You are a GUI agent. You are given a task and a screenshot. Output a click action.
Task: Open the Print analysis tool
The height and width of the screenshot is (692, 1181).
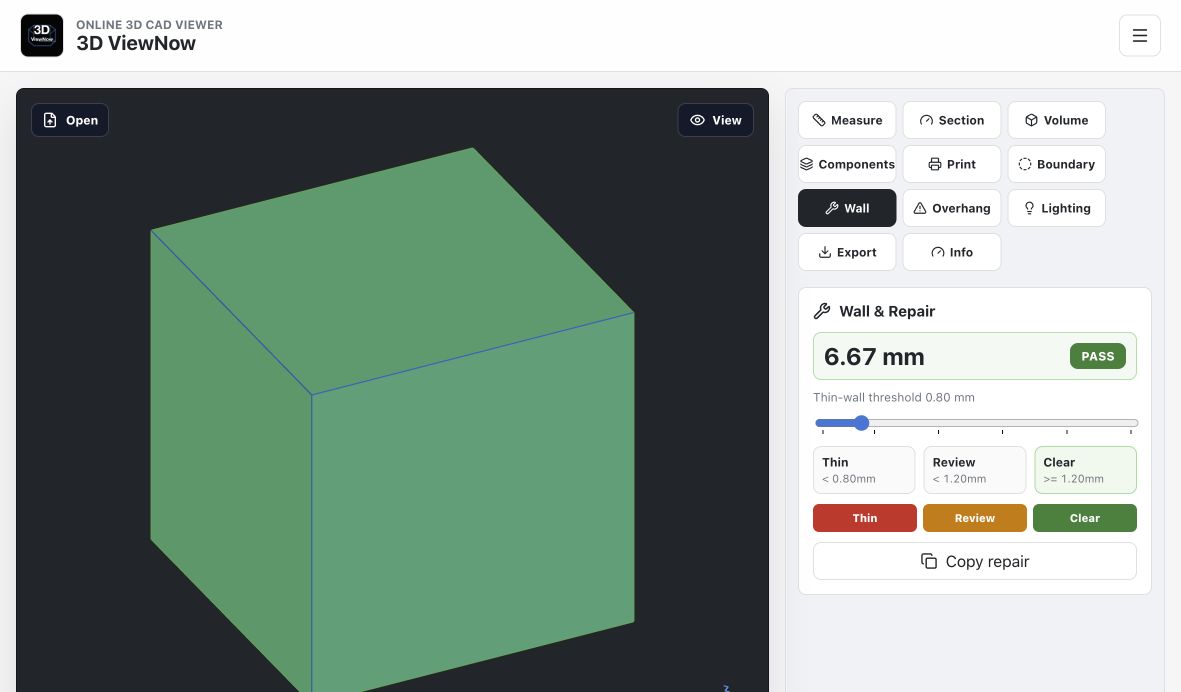[x=952, y=164]
